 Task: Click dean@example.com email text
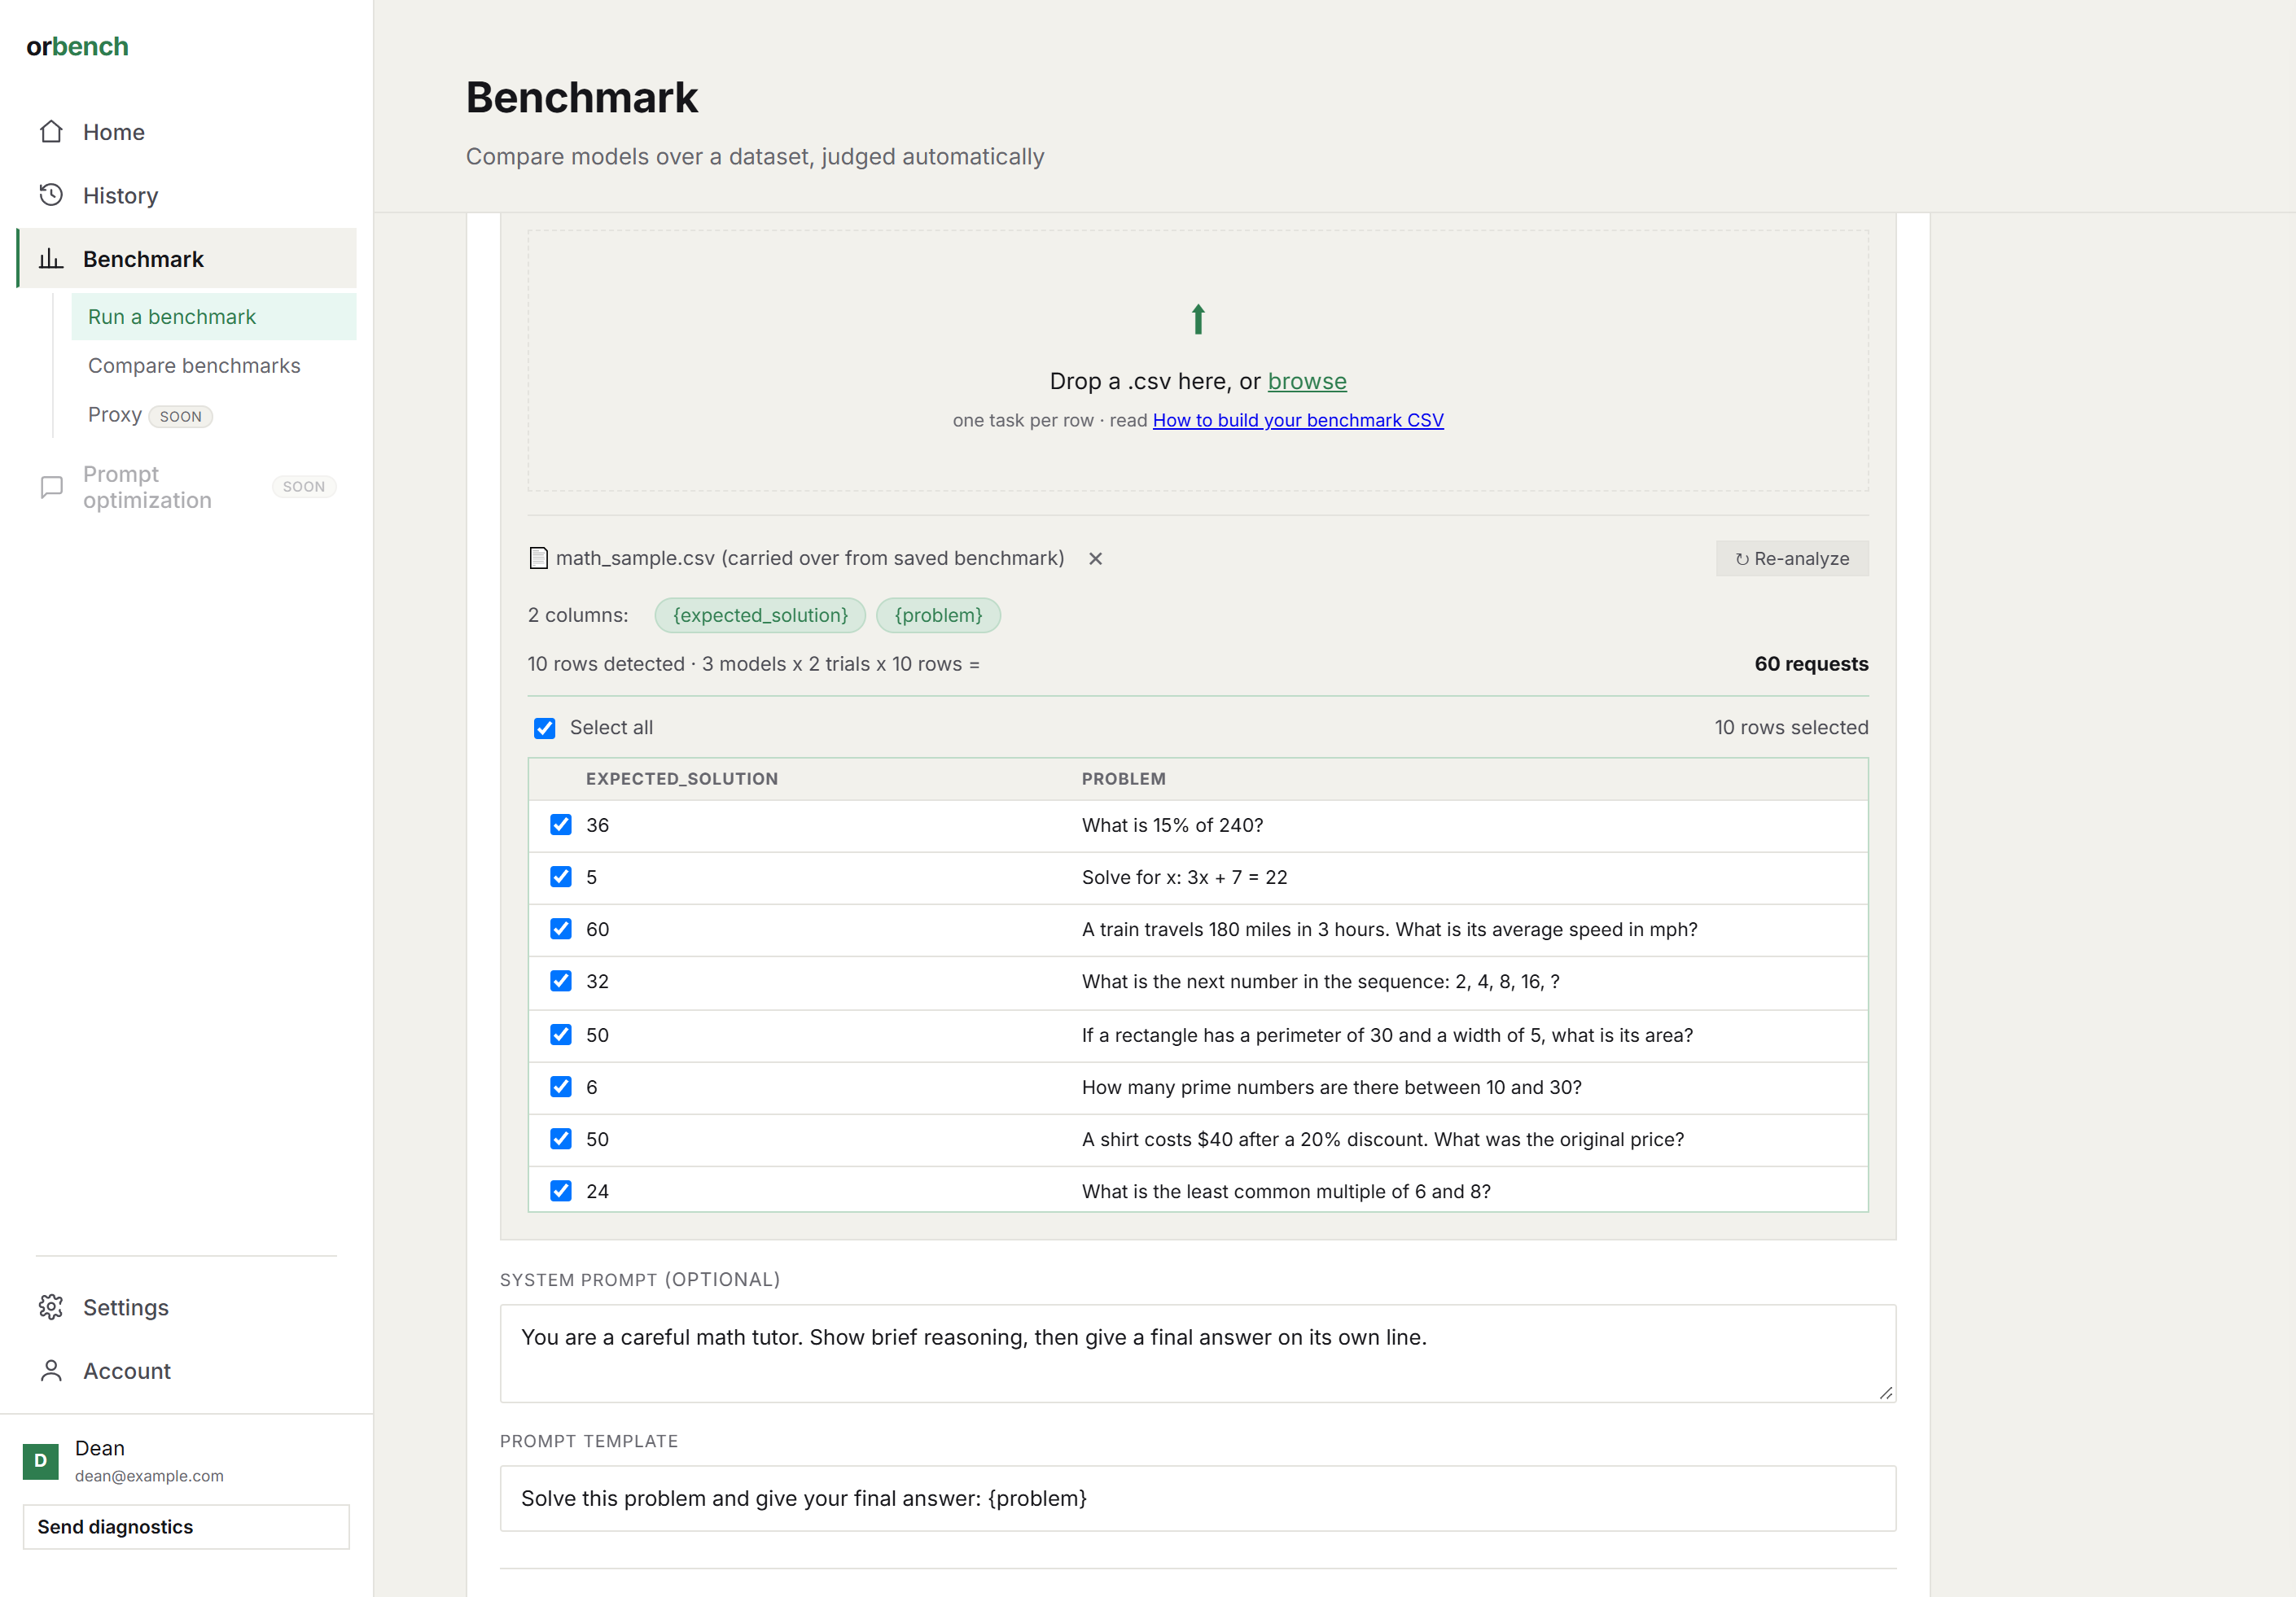(149, 1476)
